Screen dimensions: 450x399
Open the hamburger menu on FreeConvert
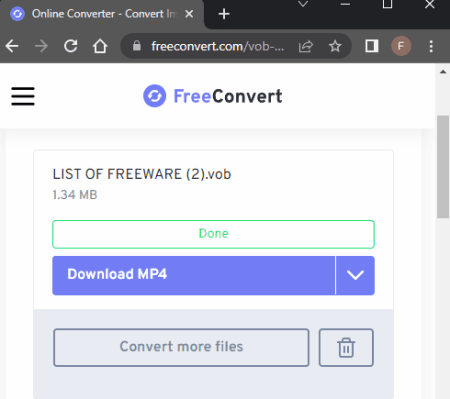coord(23,96)
